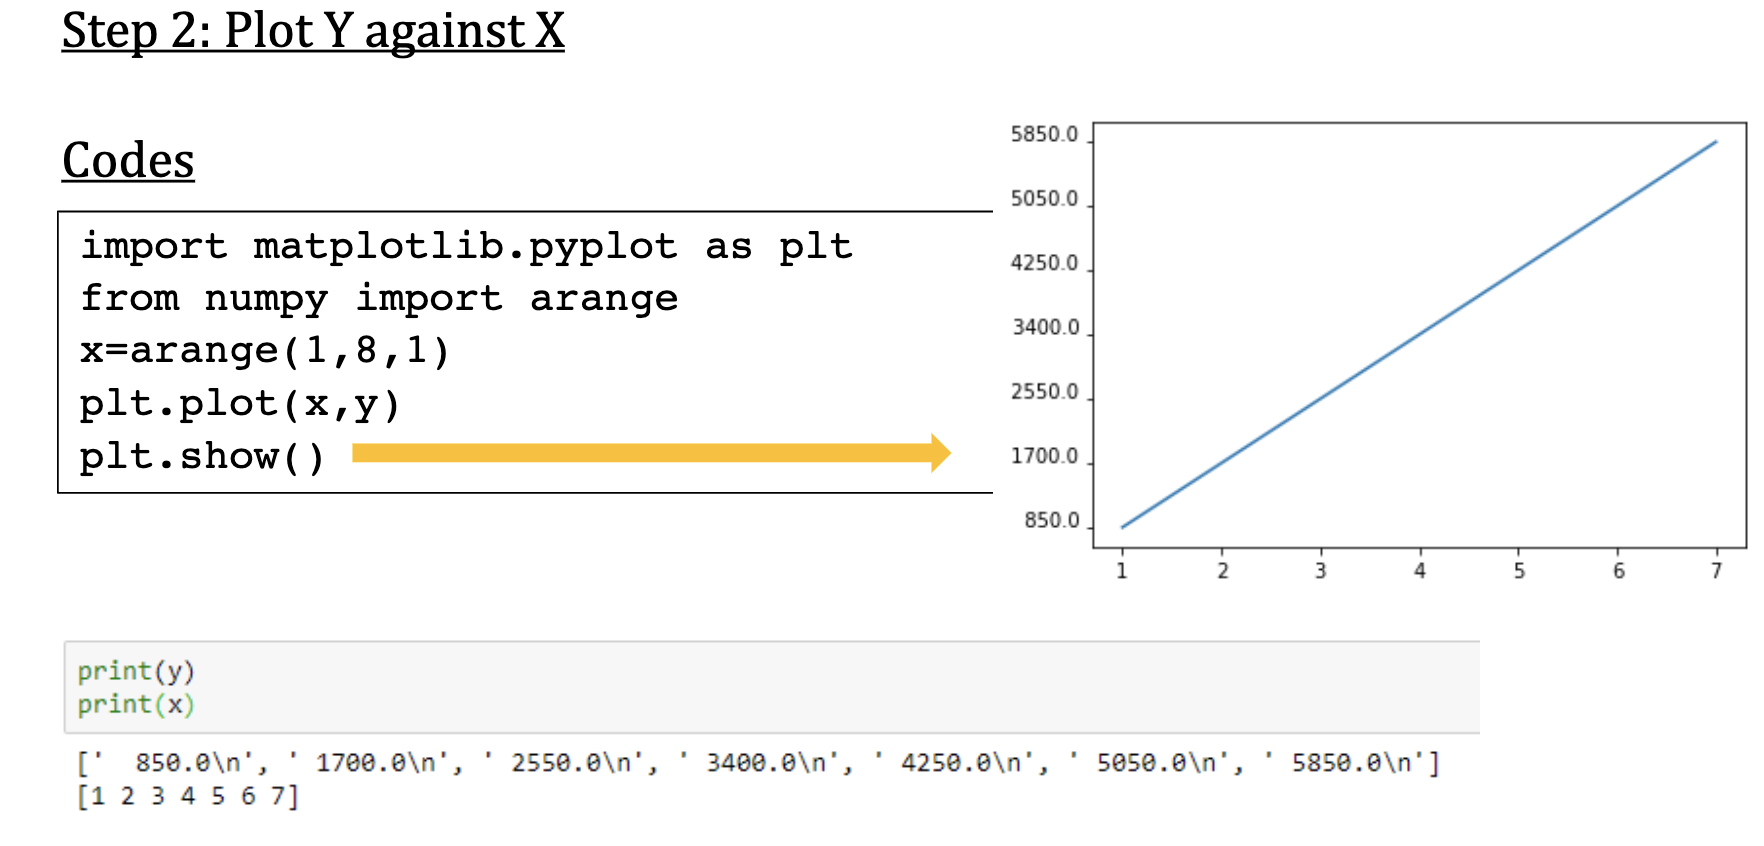Screen dimensions: 1764x846
Task: Click the underlined "Codes" heading
Action: [128, 161]
